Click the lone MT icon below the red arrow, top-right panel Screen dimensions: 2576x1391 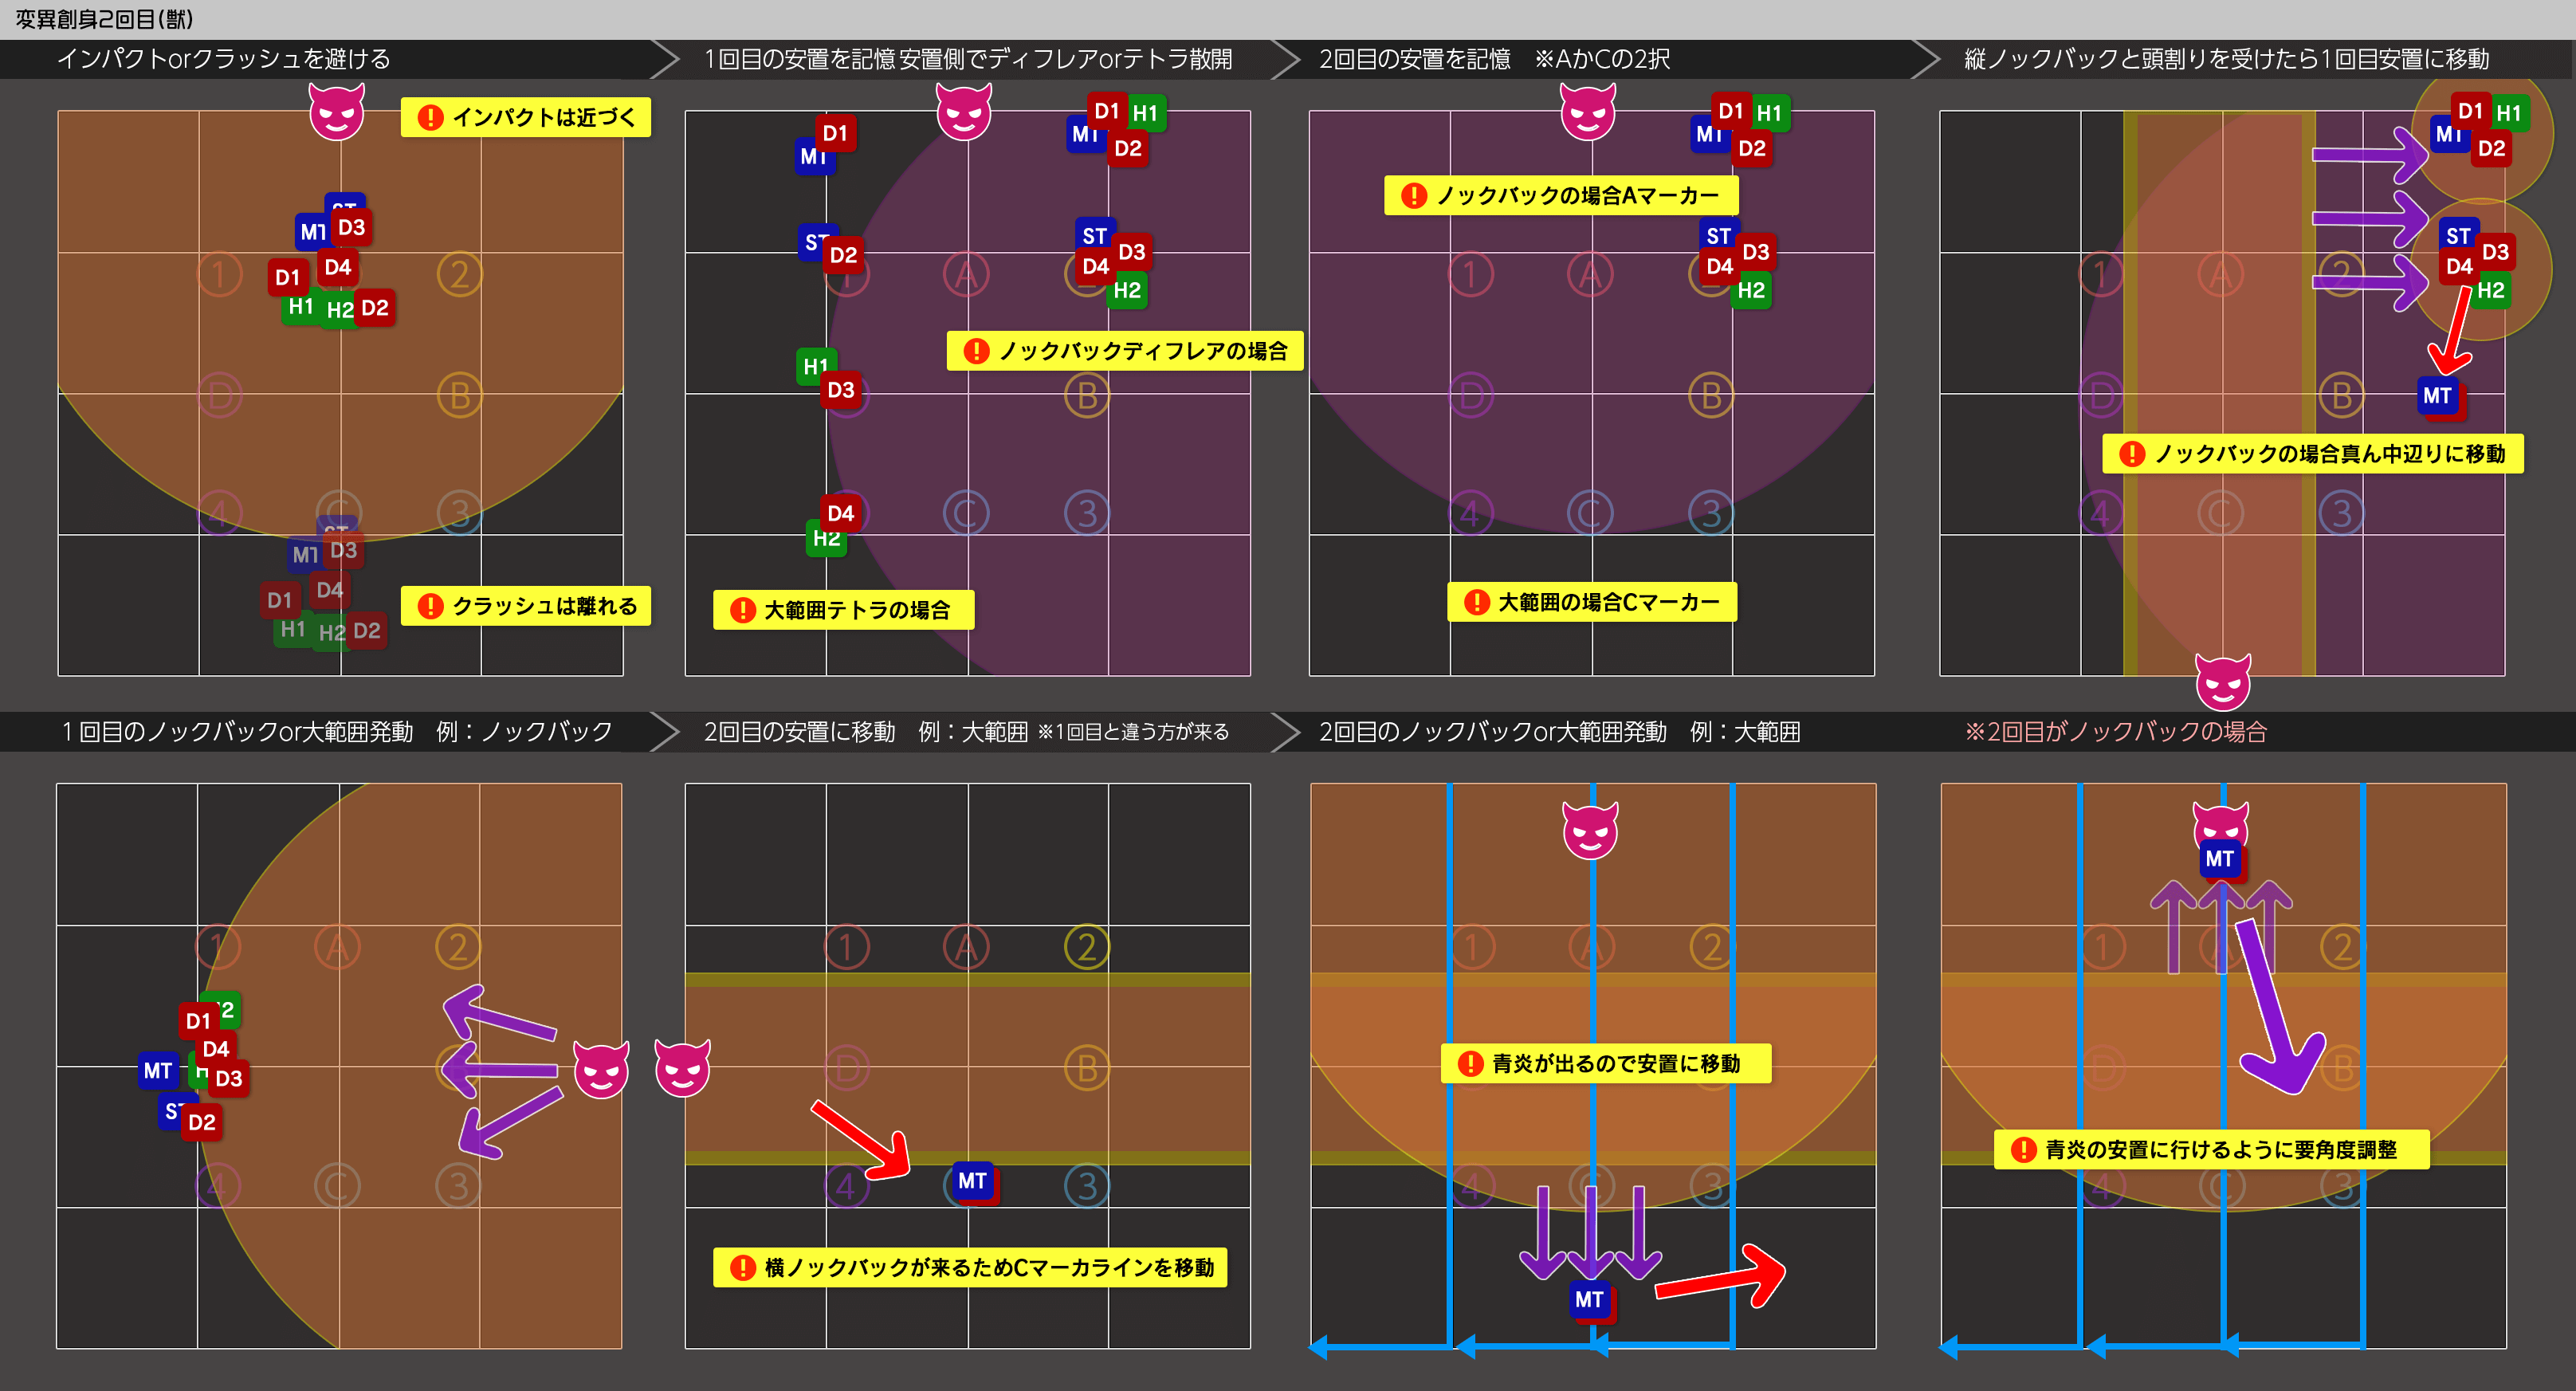pos(2437,395)
